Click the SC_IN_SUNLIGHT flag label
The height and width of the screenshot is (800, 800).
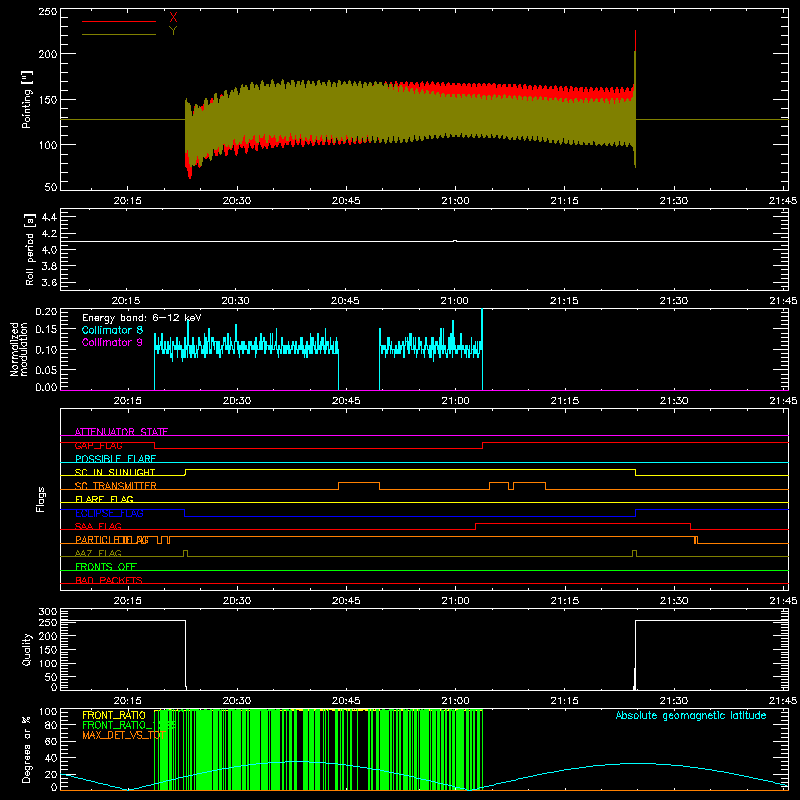click(115, 472)
